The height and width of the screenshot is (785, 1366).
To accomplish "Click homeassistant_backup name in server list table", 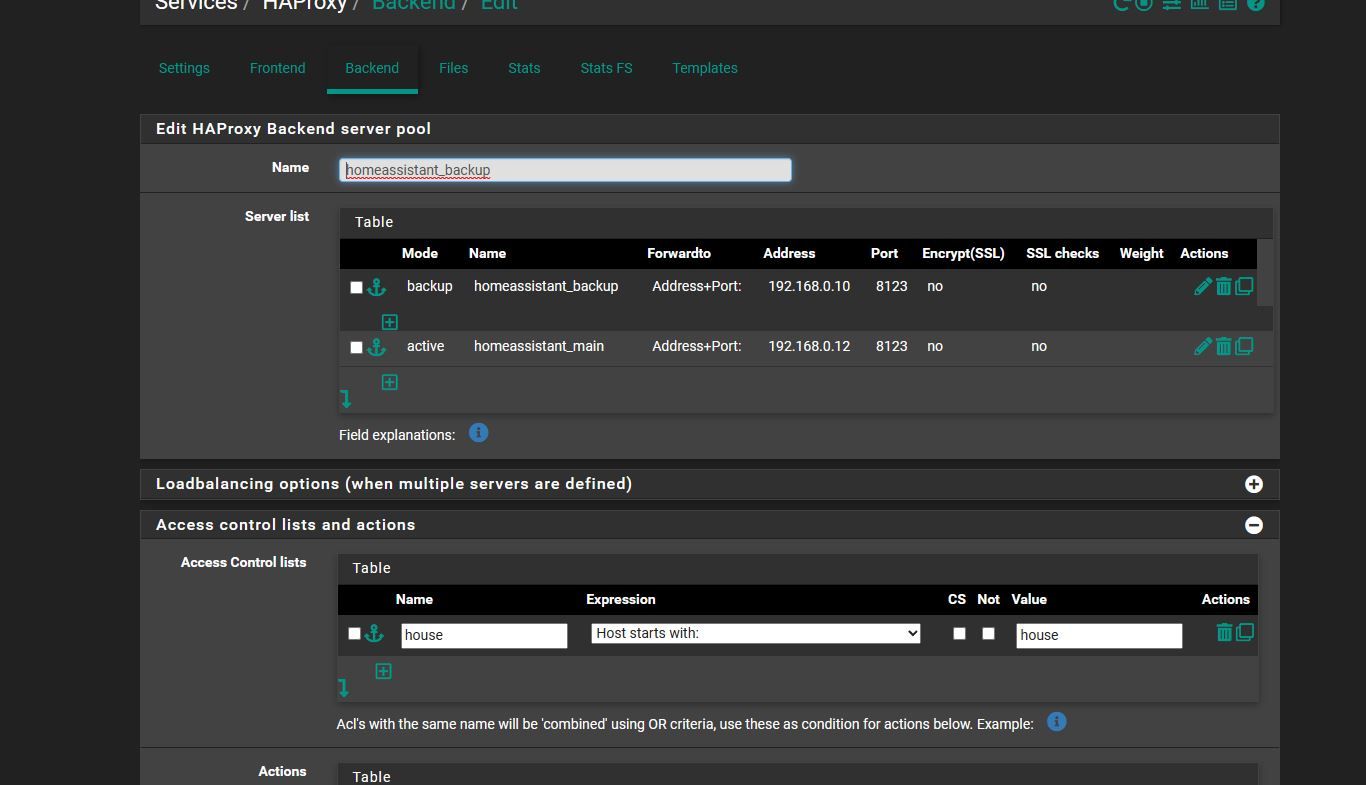I will (546, 286).
